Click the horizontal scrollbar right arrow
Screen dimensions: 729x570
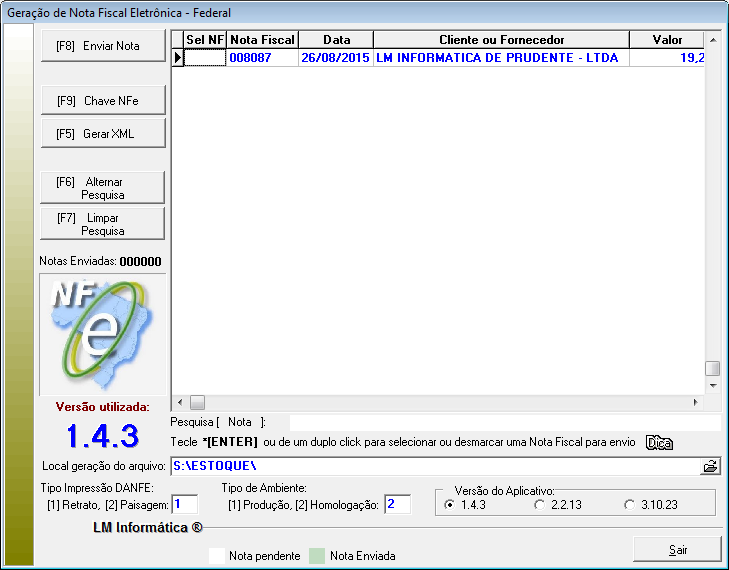coord(696,402)
